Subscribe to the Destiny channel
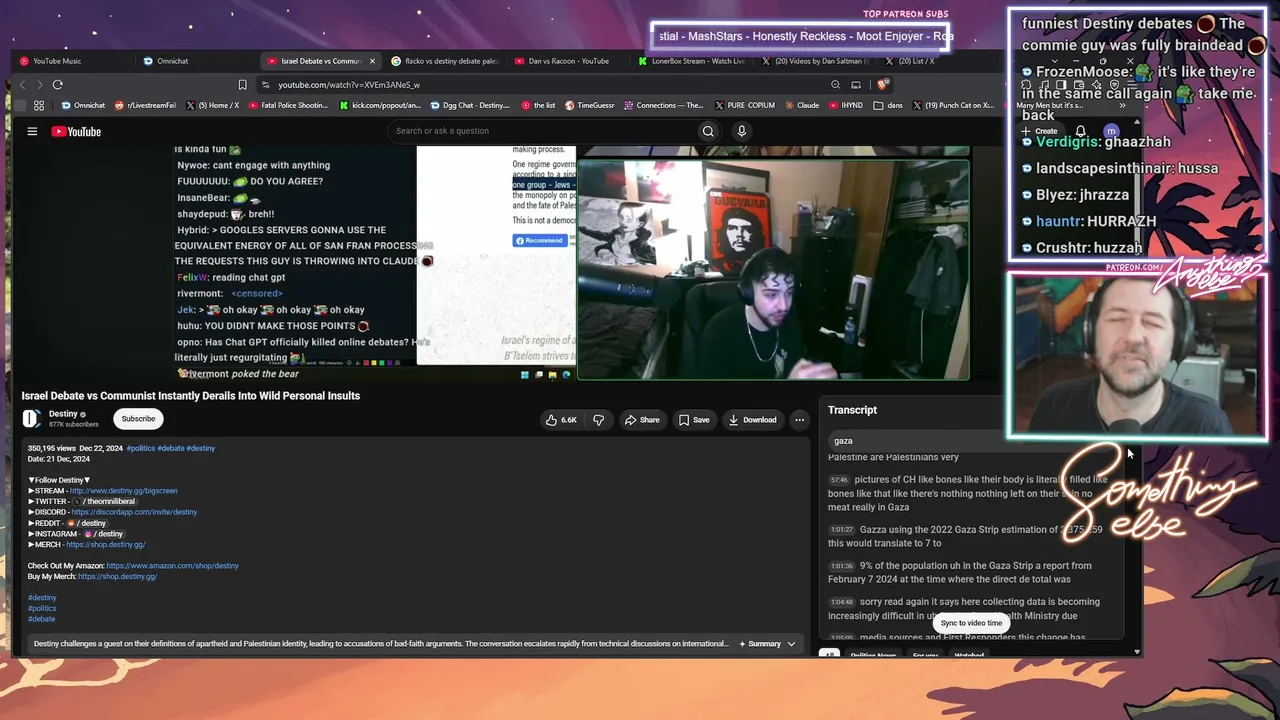 pyautogui.click(x=138, y=419)
